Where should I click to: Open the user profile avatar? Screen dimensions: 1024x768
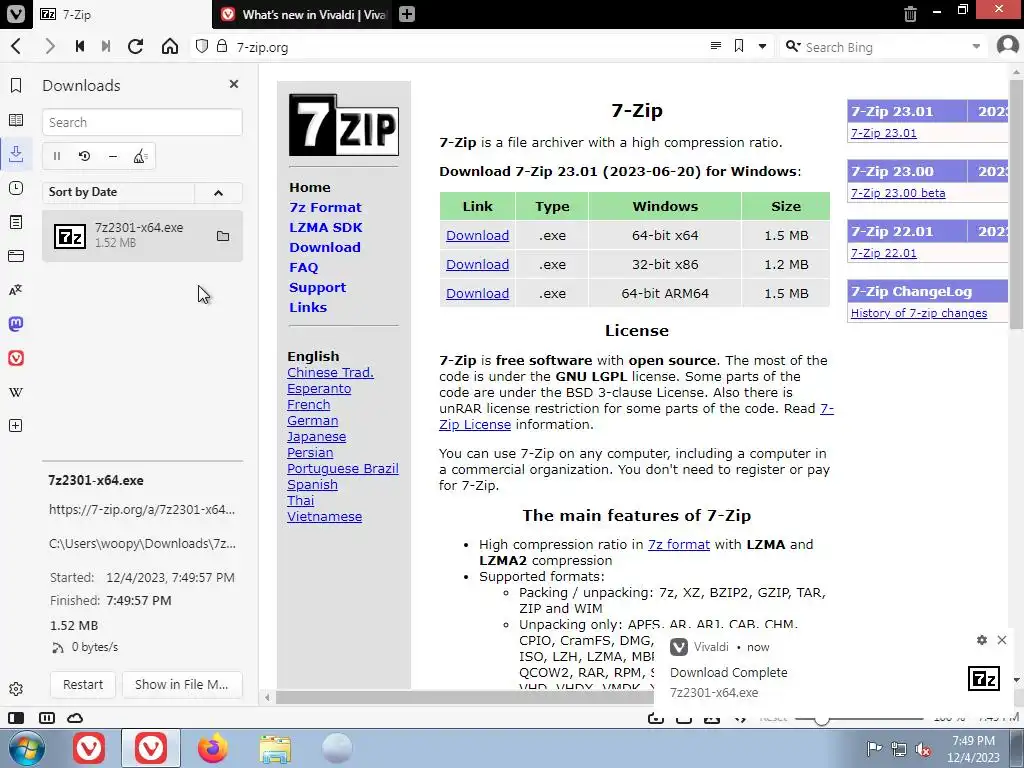1008,46
